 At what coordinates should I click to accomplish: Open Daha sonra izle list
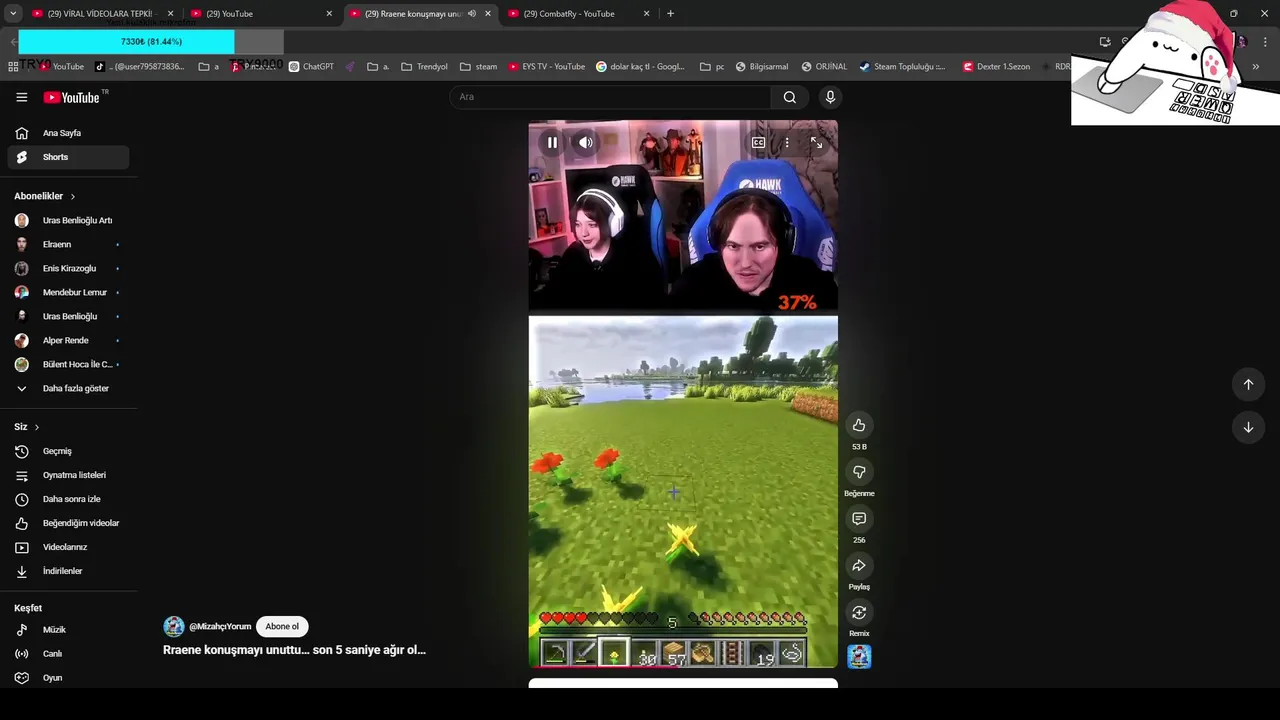click(68, 499)
